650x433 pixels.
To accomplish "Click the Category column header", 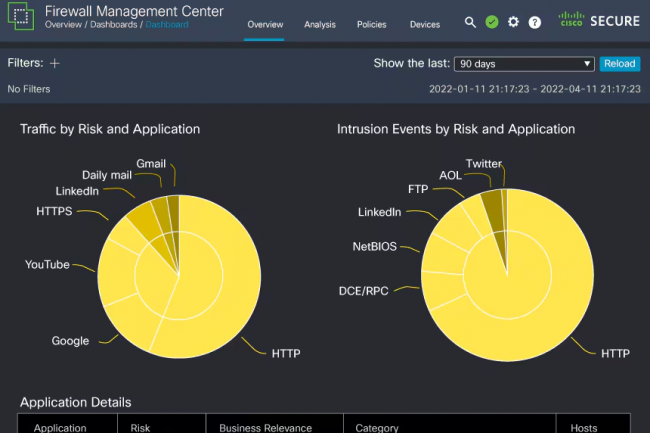I will pos(376,427).
